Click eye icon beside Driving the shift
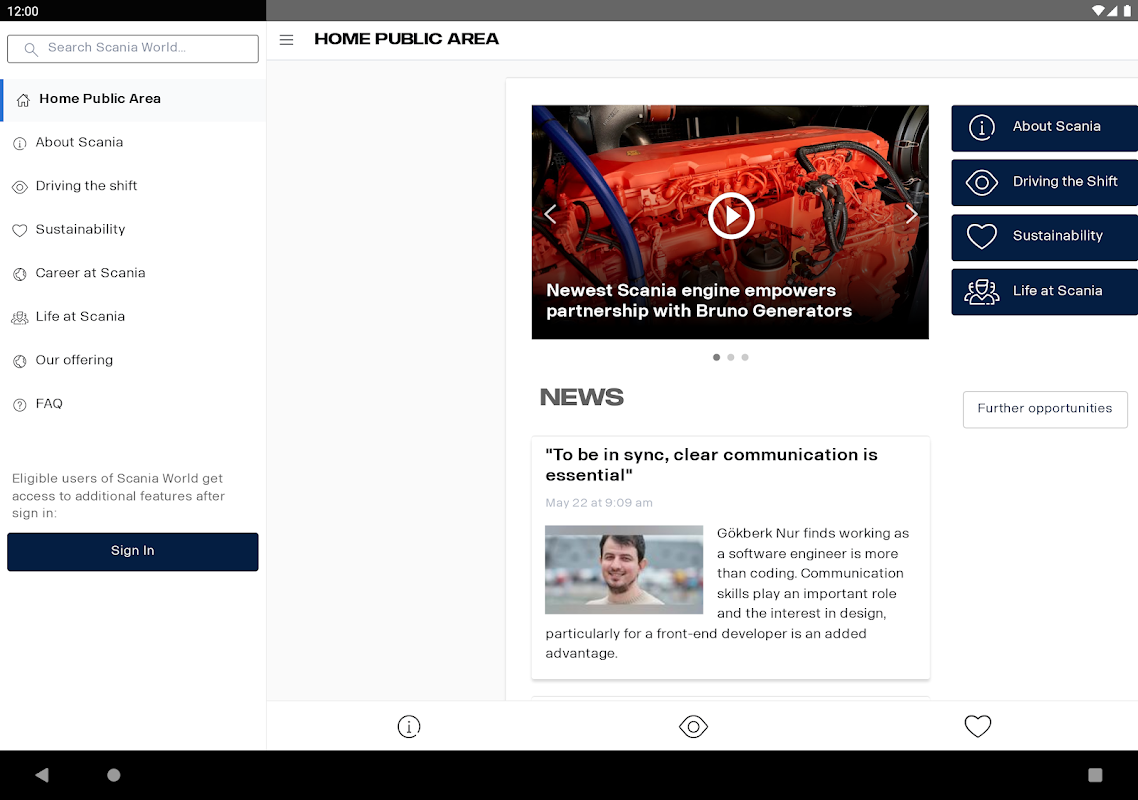This screenshot has width=1138, height=800. [20, 187]
